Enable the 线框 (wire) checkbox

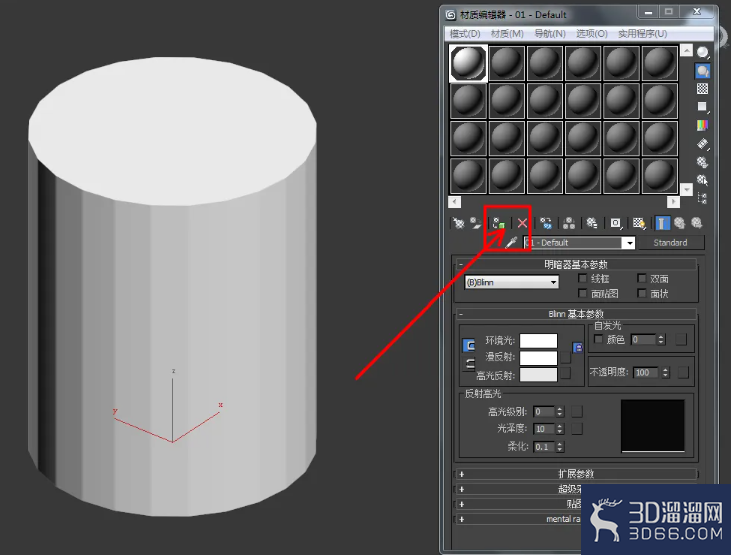point(582,278)
